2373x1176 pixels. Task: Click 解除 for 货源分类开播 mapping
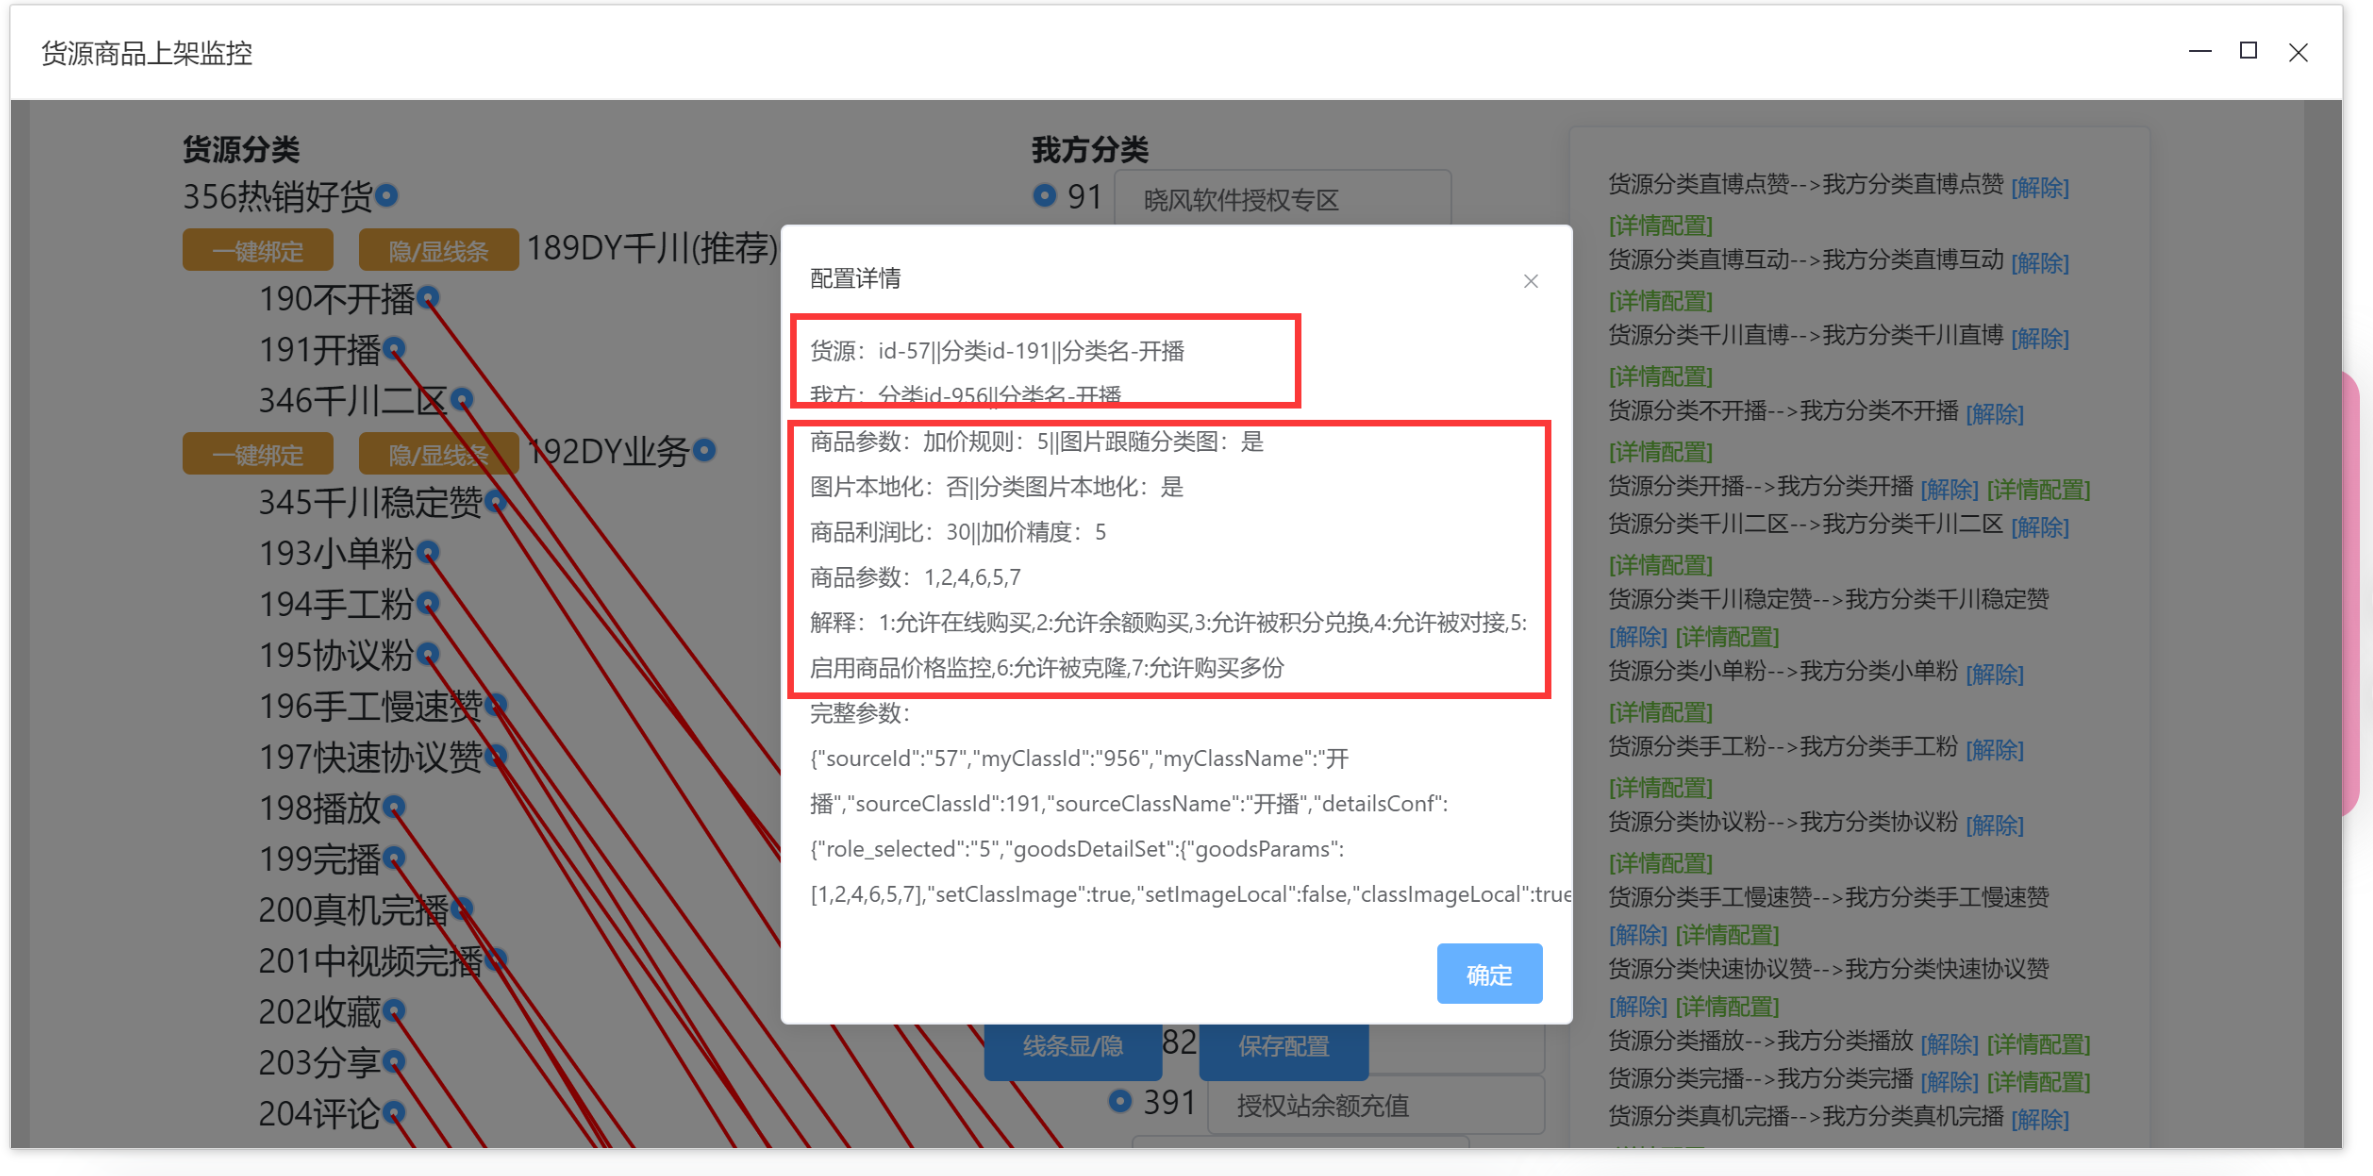[1949, 489]
